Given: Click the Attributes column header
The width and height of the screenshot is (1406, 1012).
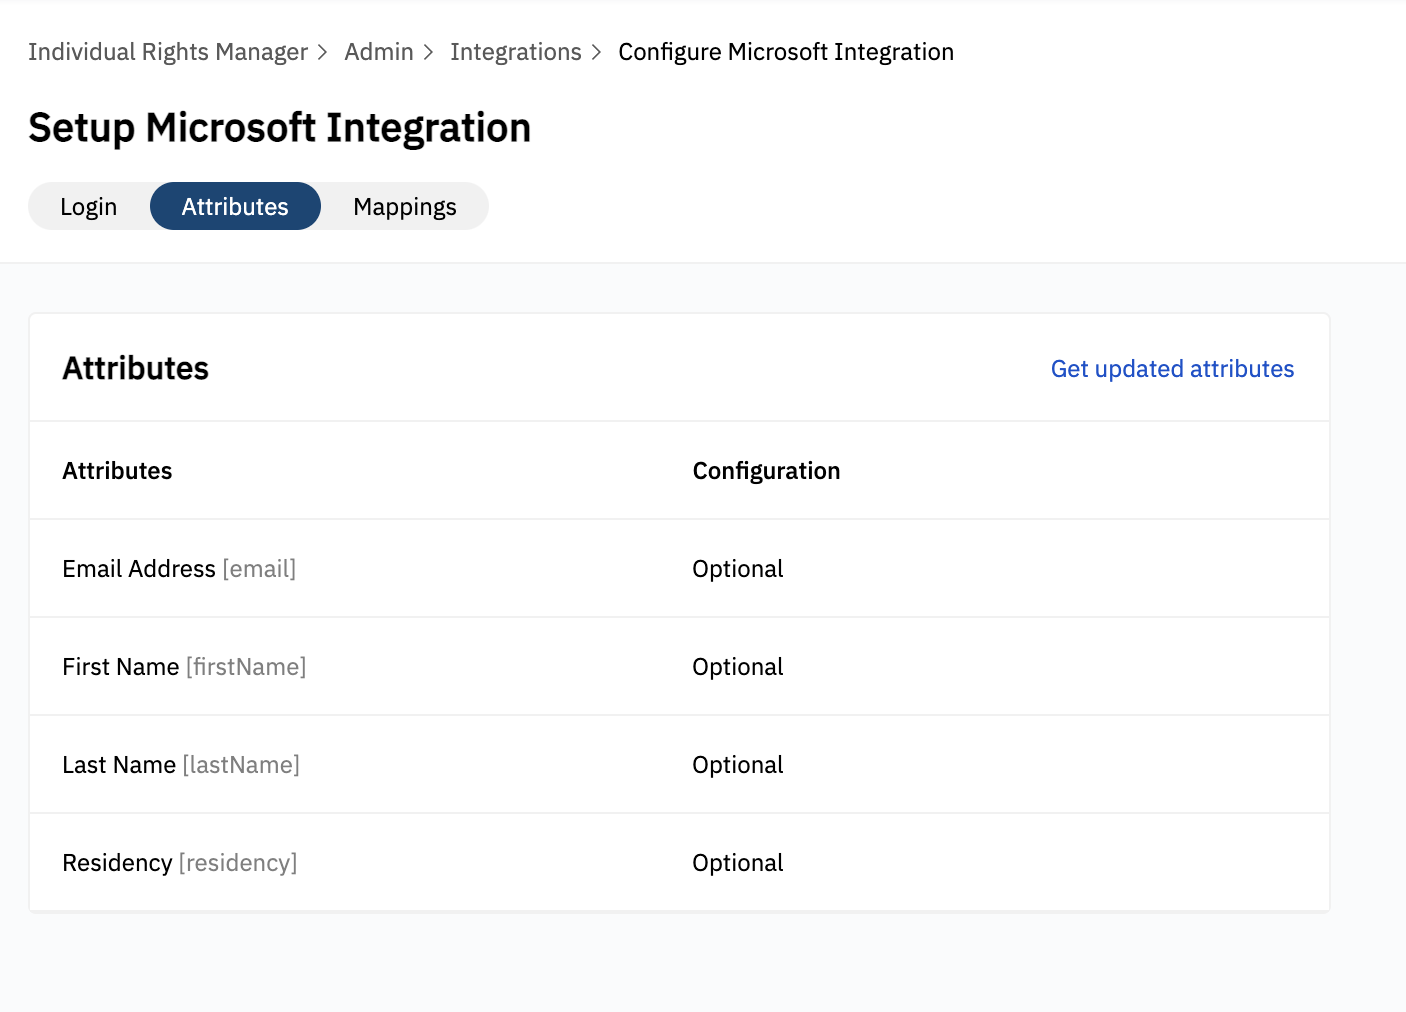Looking at the screenshot, I should [x=117, y=471].
